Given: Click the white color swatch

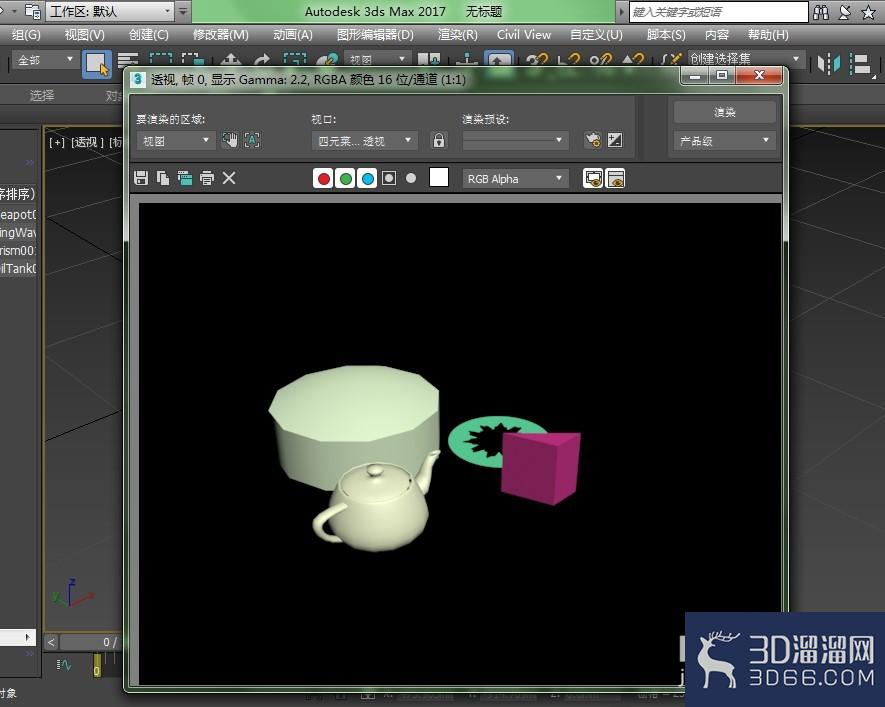Looking at the screenshot, I should 439,177.
